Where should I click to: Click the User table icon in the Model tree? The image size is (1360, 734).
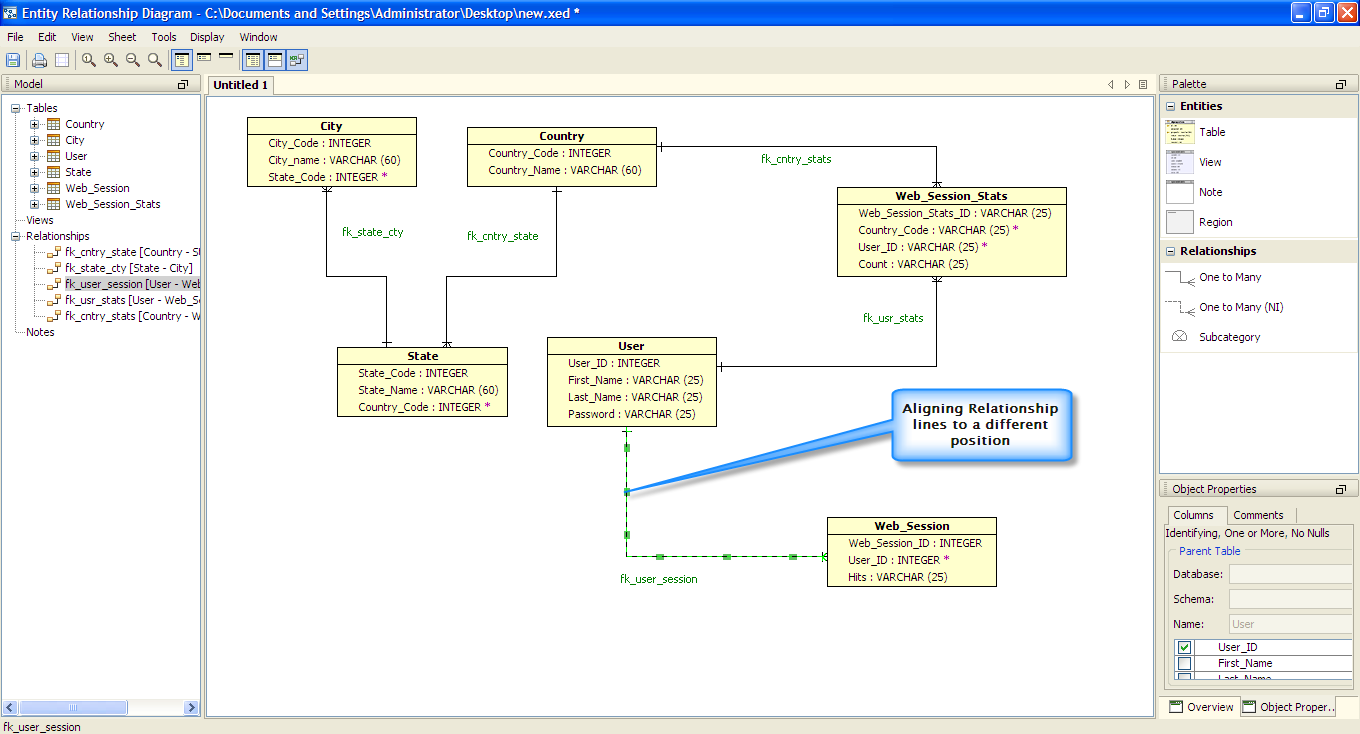pos(54,156)
